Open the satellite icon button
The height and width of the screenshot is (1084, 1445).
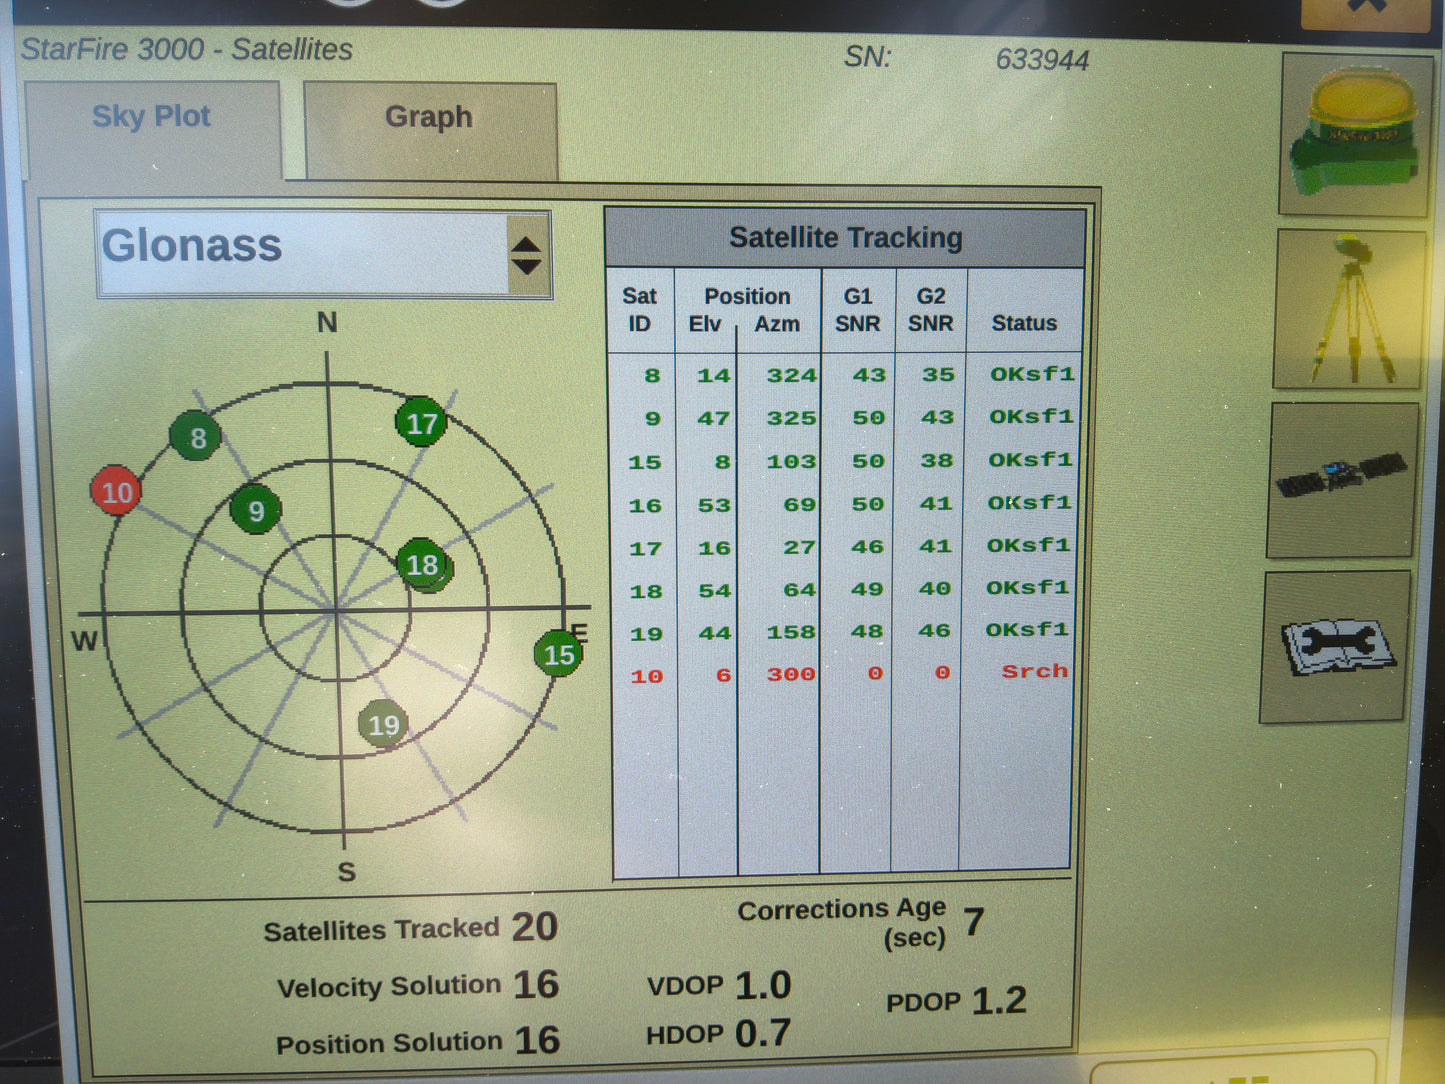coord(1343,479)
